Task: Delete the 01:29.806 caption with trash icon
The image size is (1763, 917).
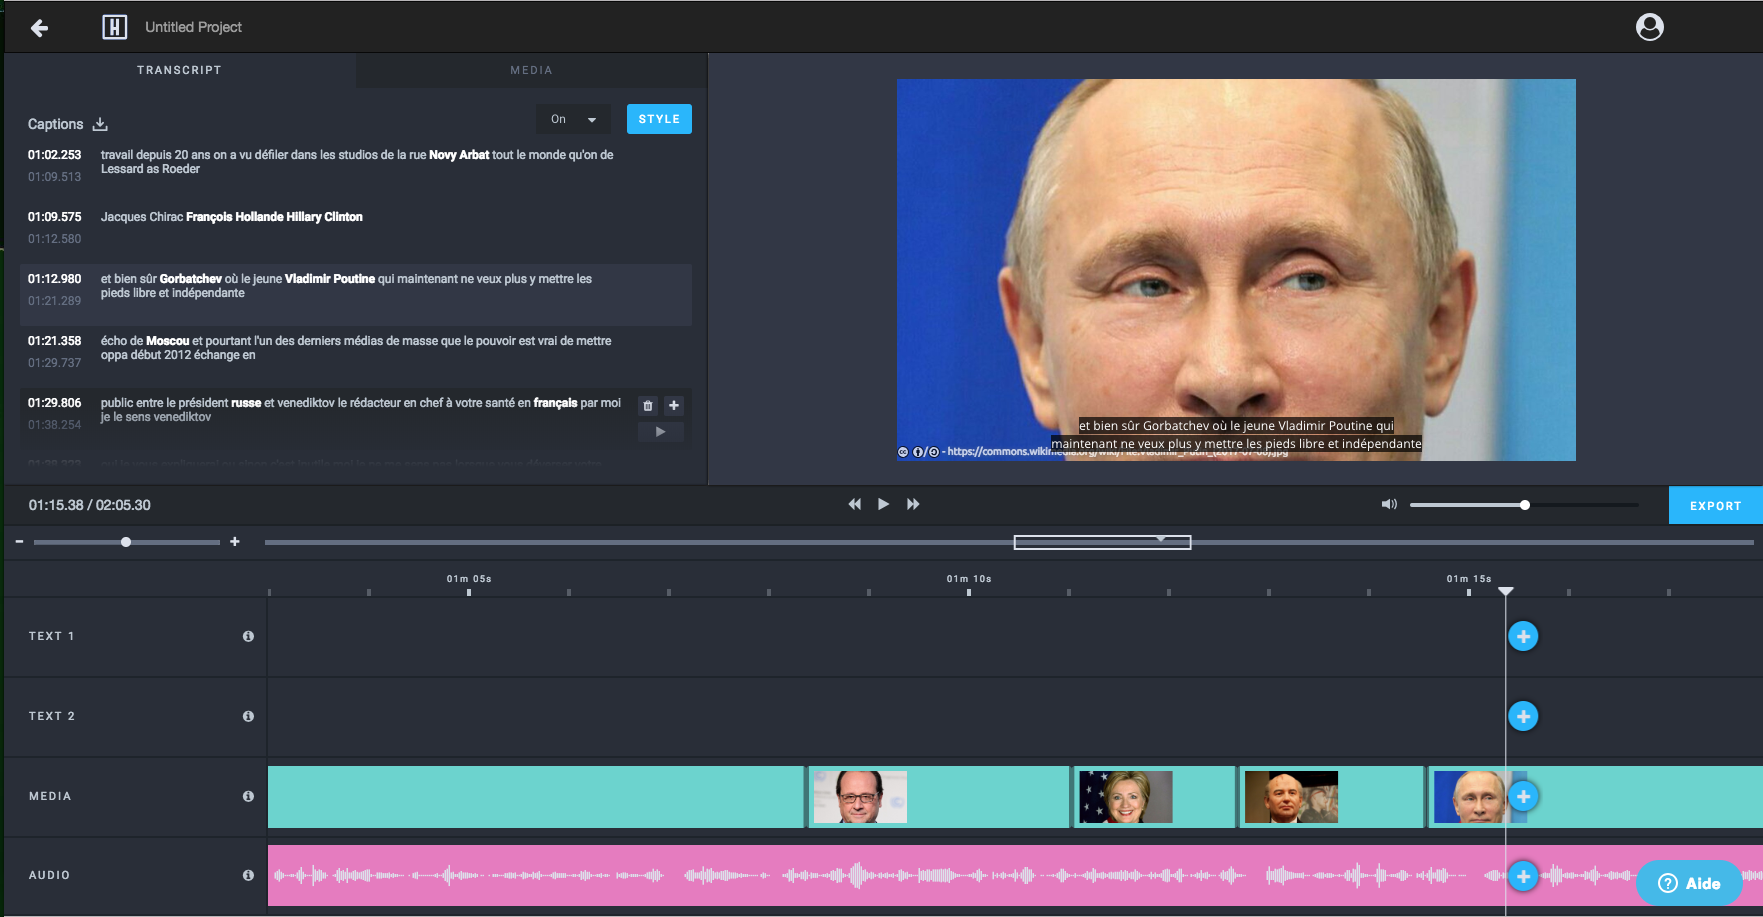Action: (x=648, y=405)
